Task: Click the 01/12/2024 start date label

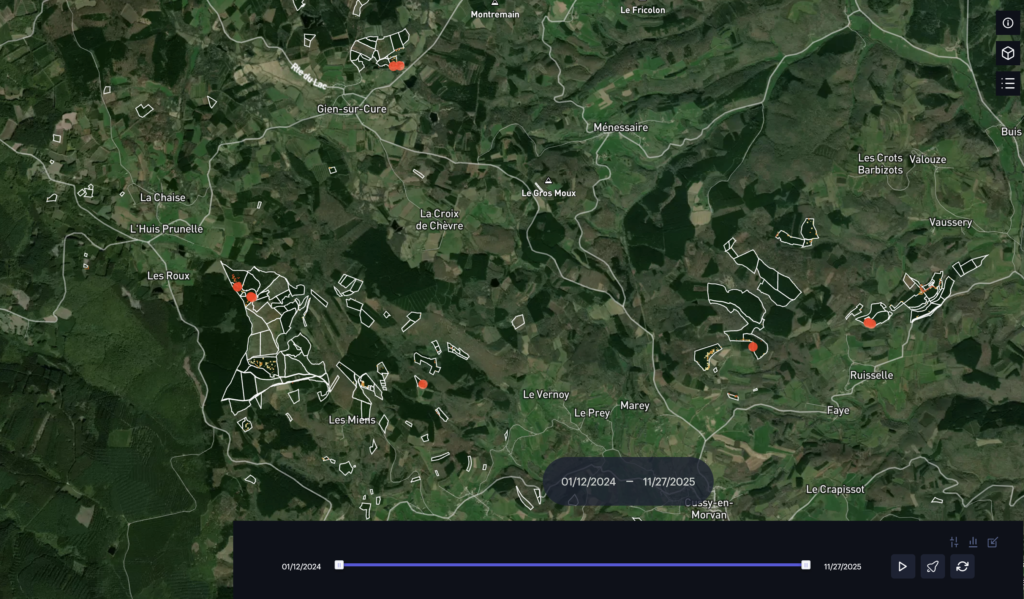Action: [301, 567]
